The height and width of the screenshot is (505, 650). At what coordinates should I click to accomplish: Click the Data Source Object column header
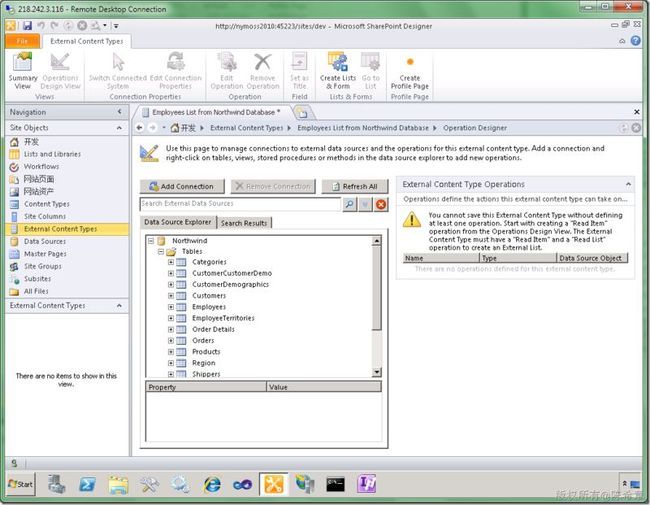(592, 258)
